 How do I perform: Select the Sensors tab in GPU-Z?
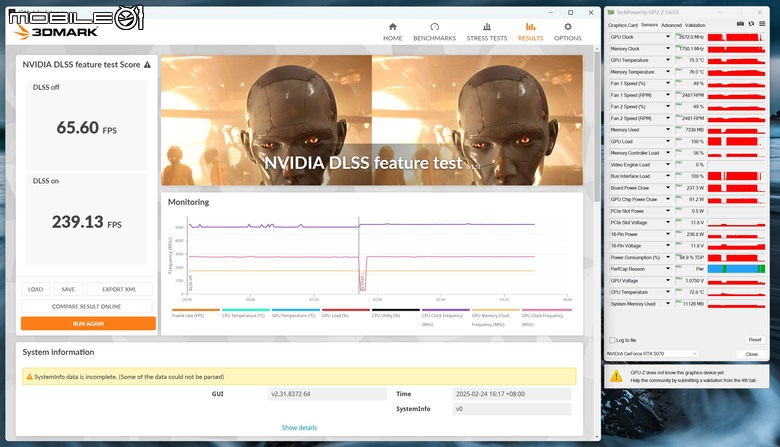(649, 25)
